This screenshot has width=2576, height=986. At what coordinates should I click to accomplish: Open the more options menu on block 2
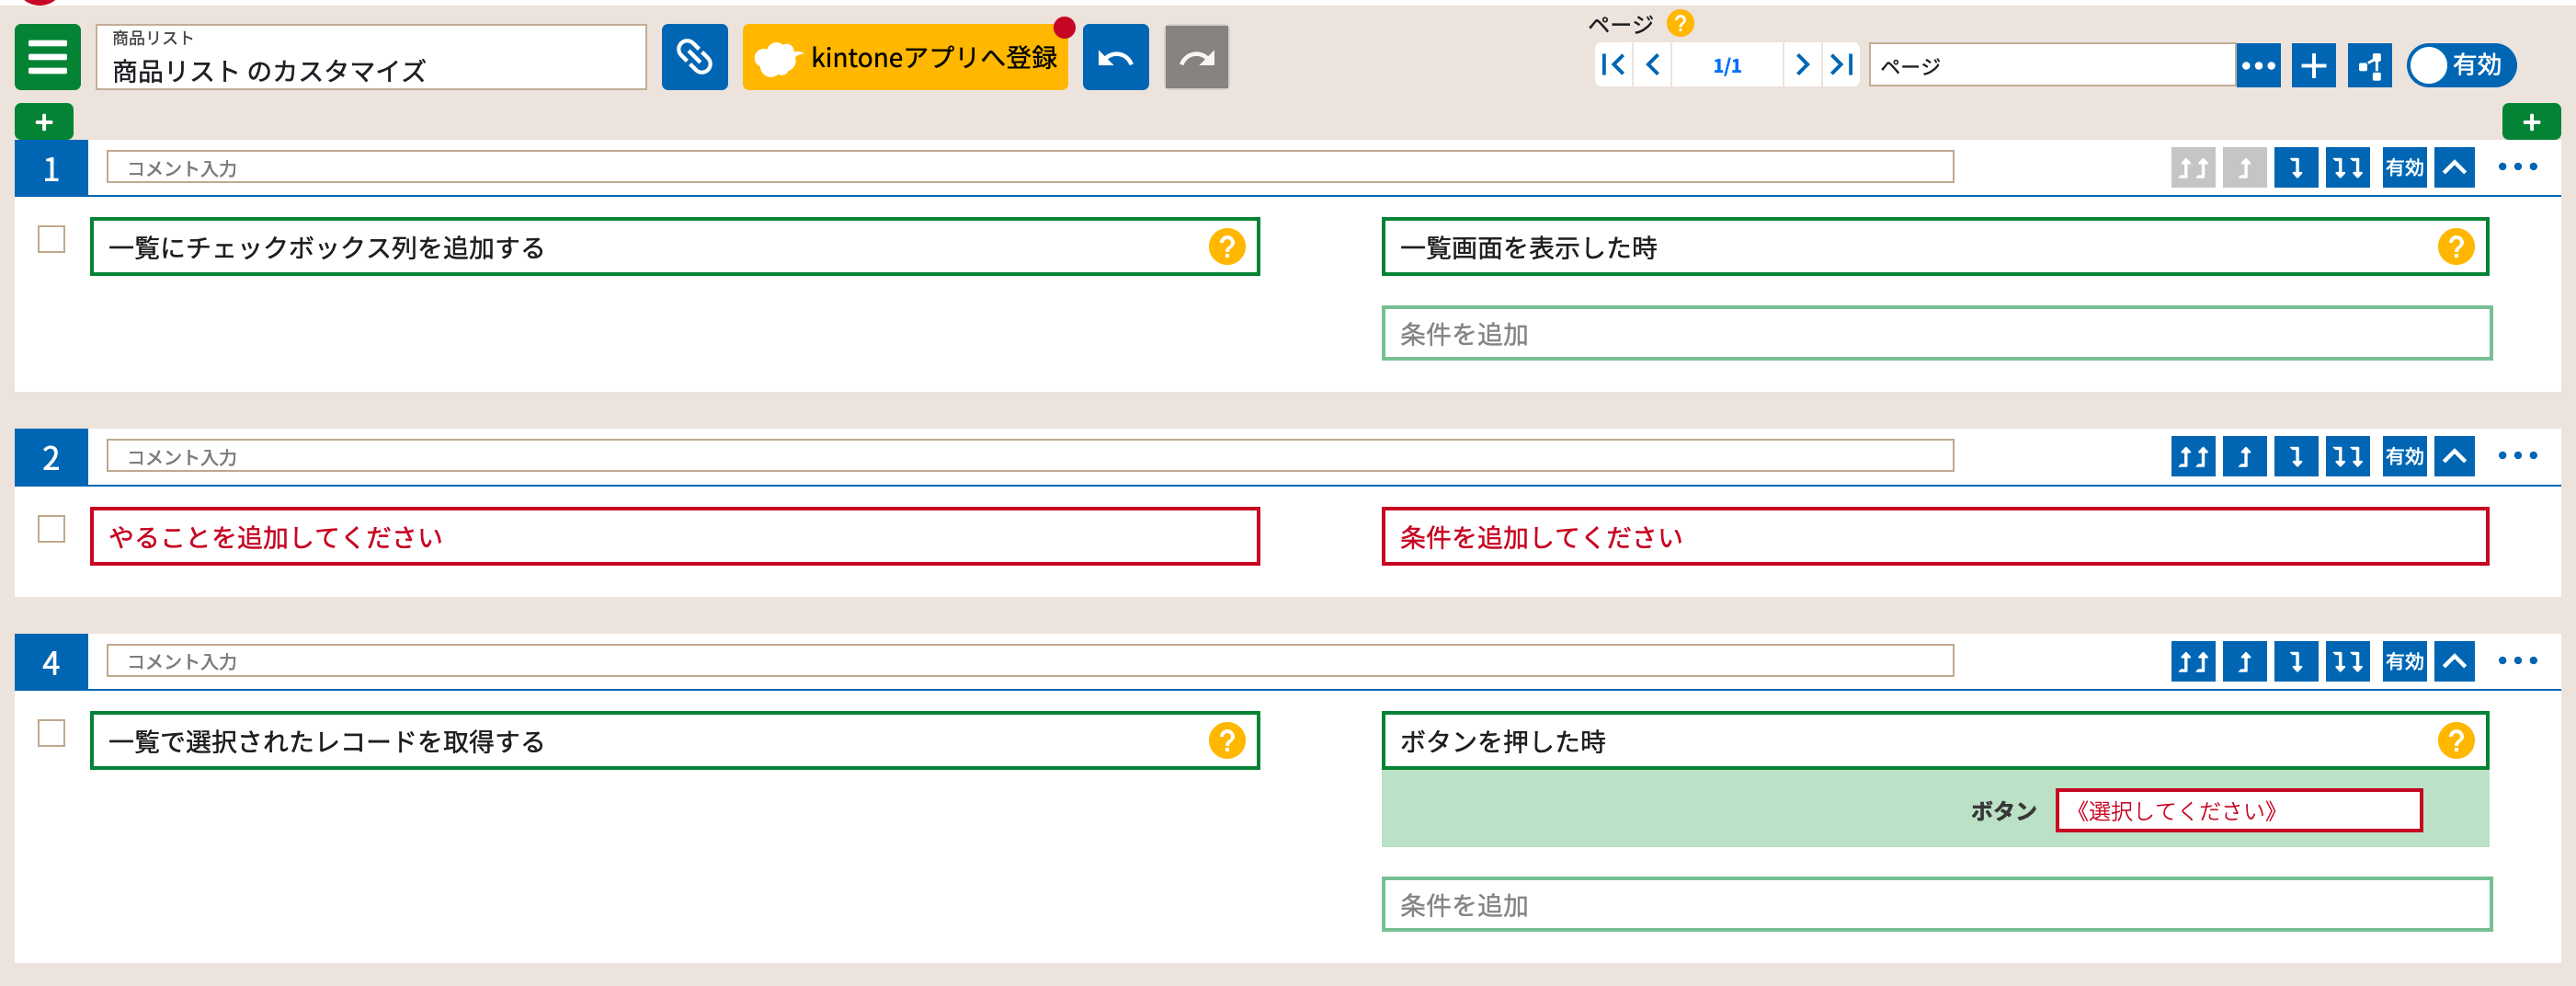pos(2517,456)
